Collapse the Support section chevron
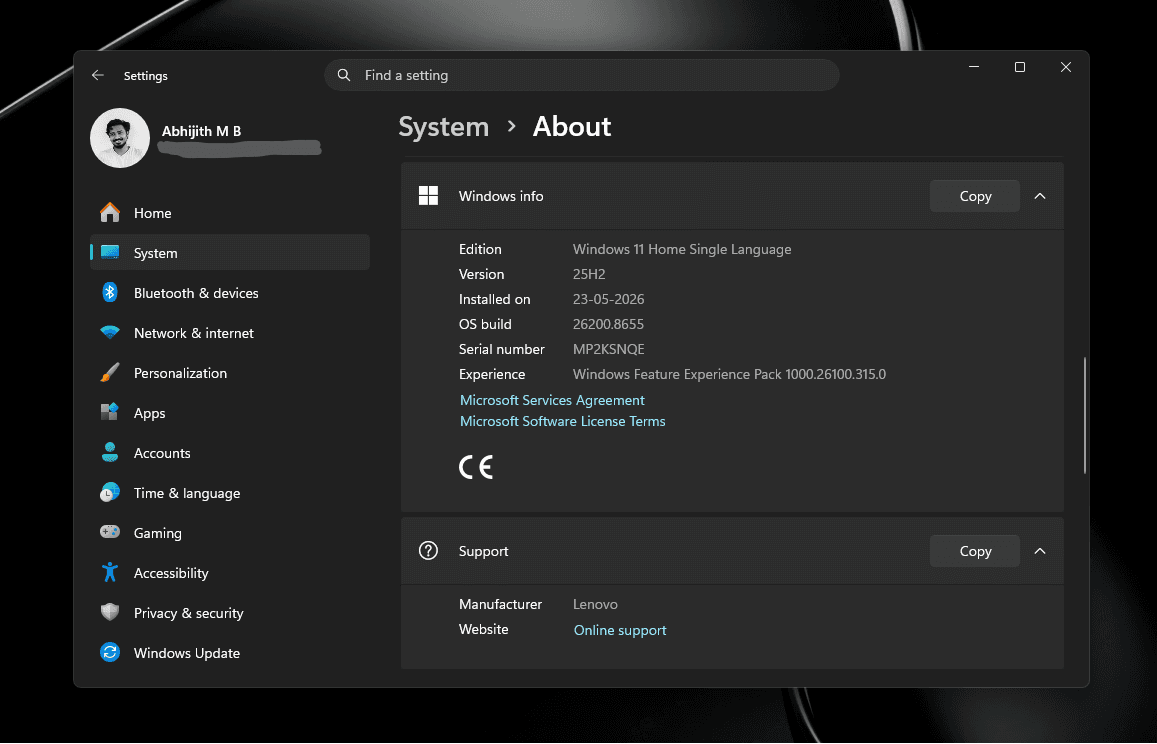 1040,551
